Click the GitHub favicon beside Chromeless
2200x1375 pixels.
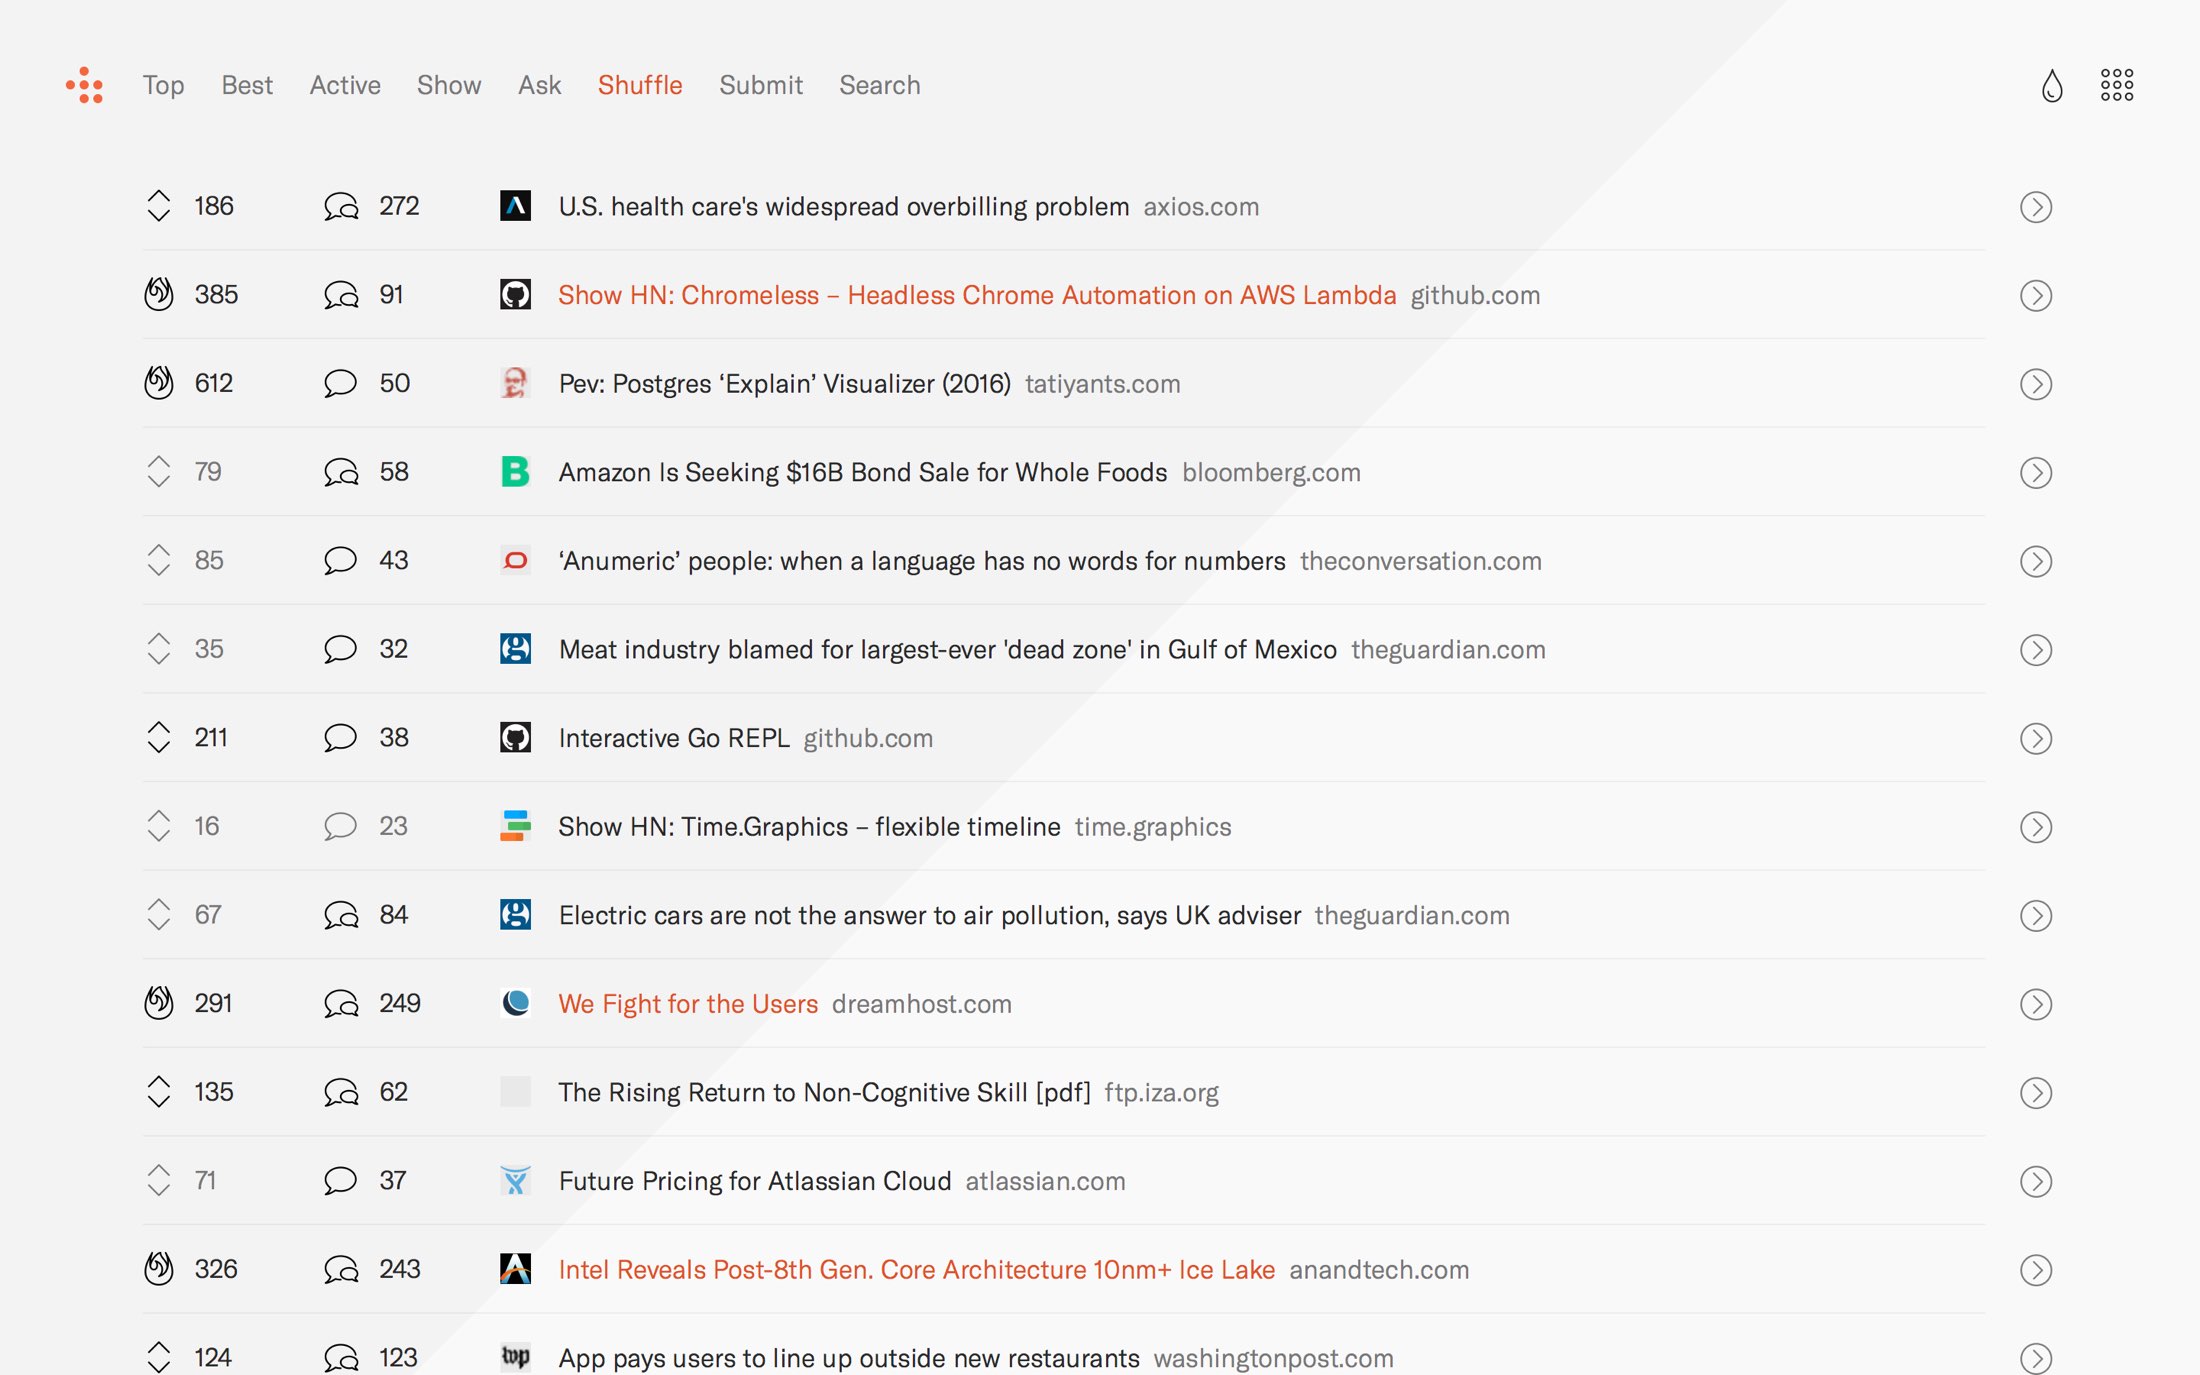click(x=515, y=294)
